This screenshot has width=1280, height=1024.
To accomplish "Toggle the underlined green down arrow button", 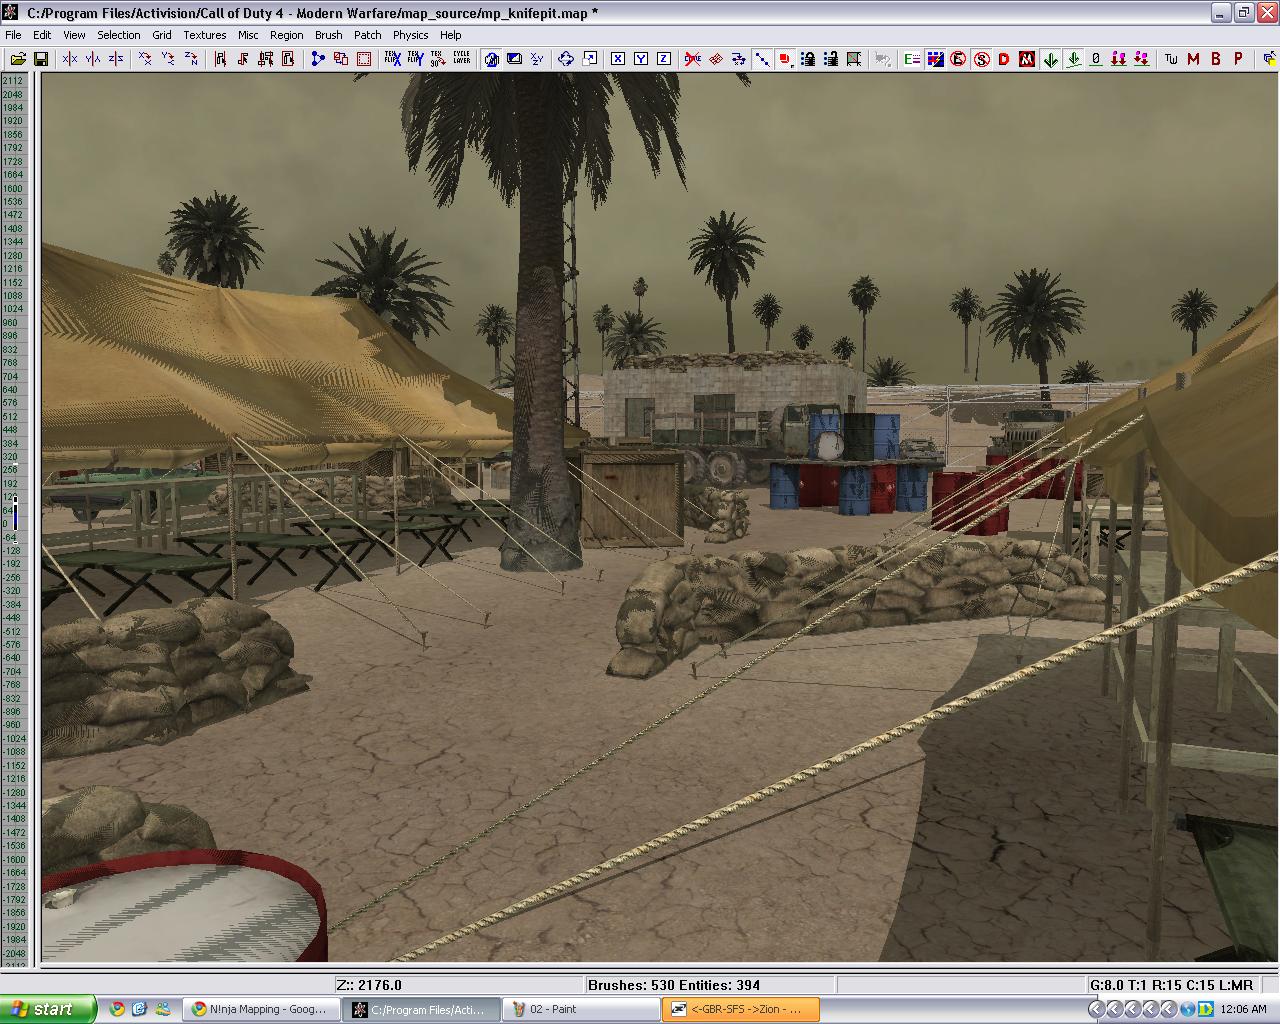I will (x=1074, y=59).
